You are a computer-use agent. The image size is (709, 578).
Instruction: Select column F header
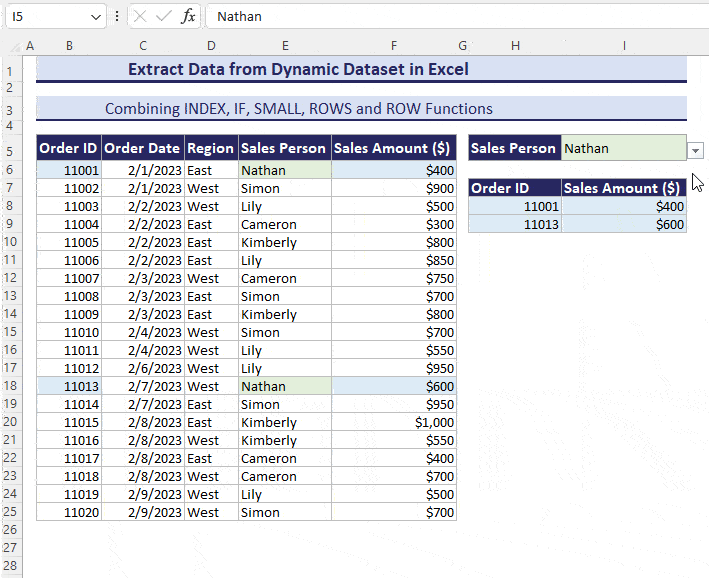coord(394,46)
